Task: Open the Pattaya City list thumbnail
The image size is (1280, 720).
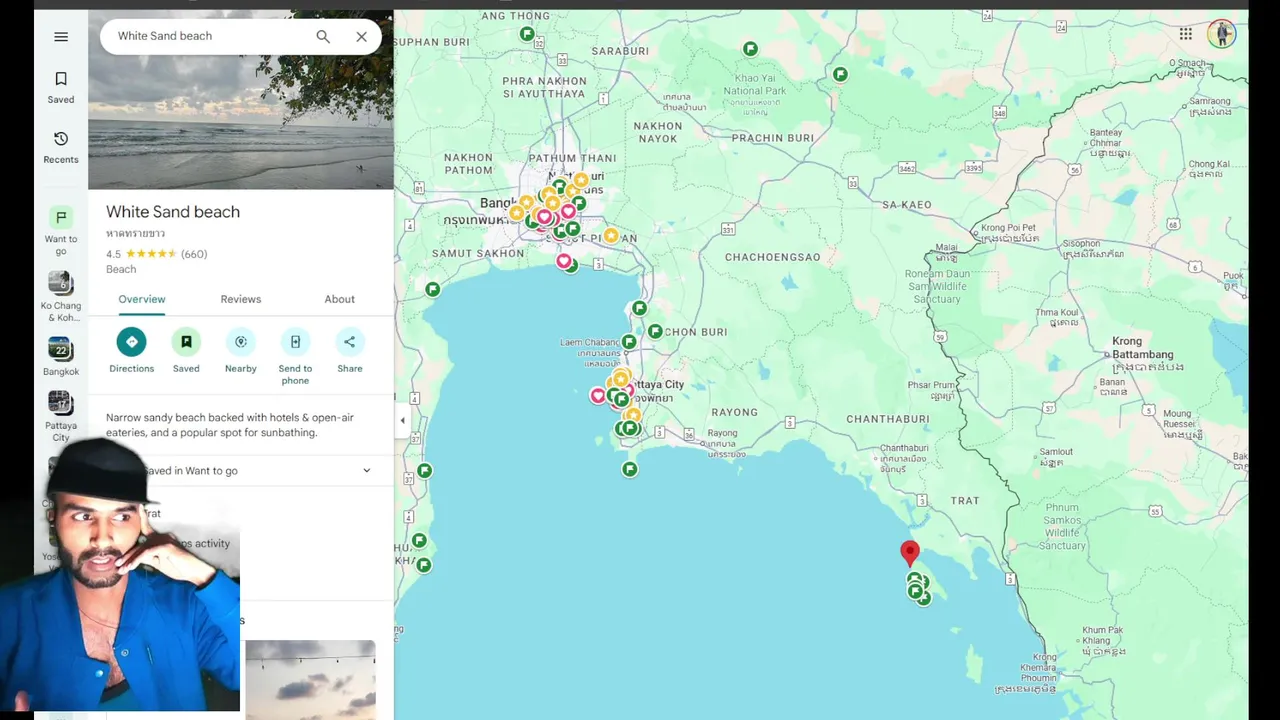Action: (x=61, y=402)
